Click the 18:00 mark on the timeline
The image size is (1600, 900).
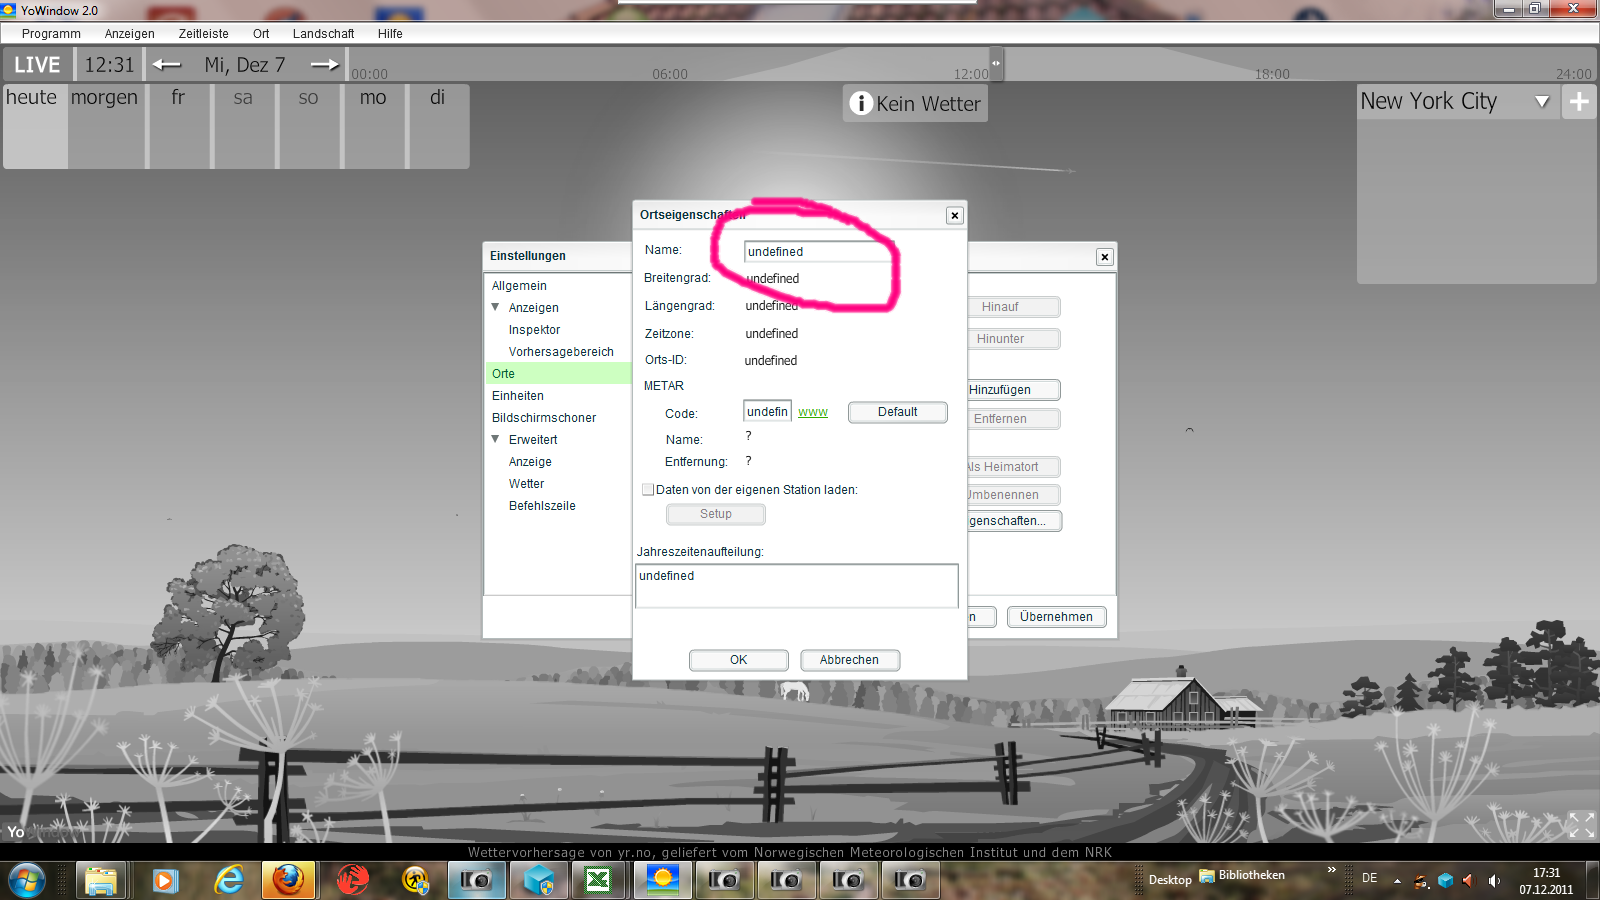point(1272,74)
